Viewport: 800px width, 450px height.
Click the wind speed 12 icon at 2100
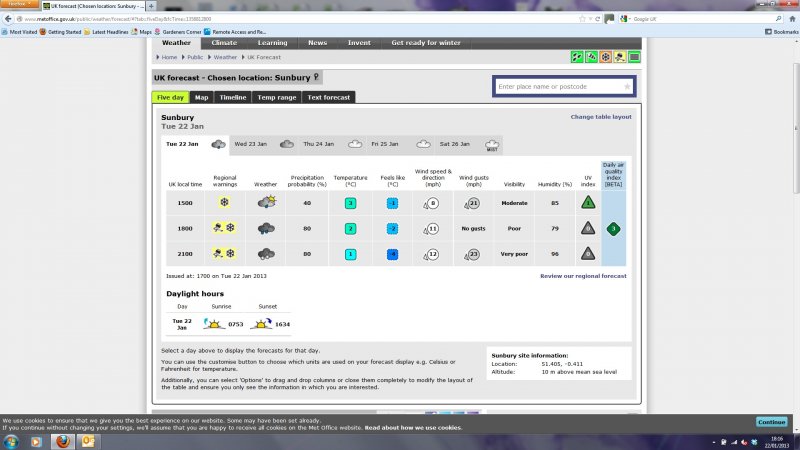[431, 254]
